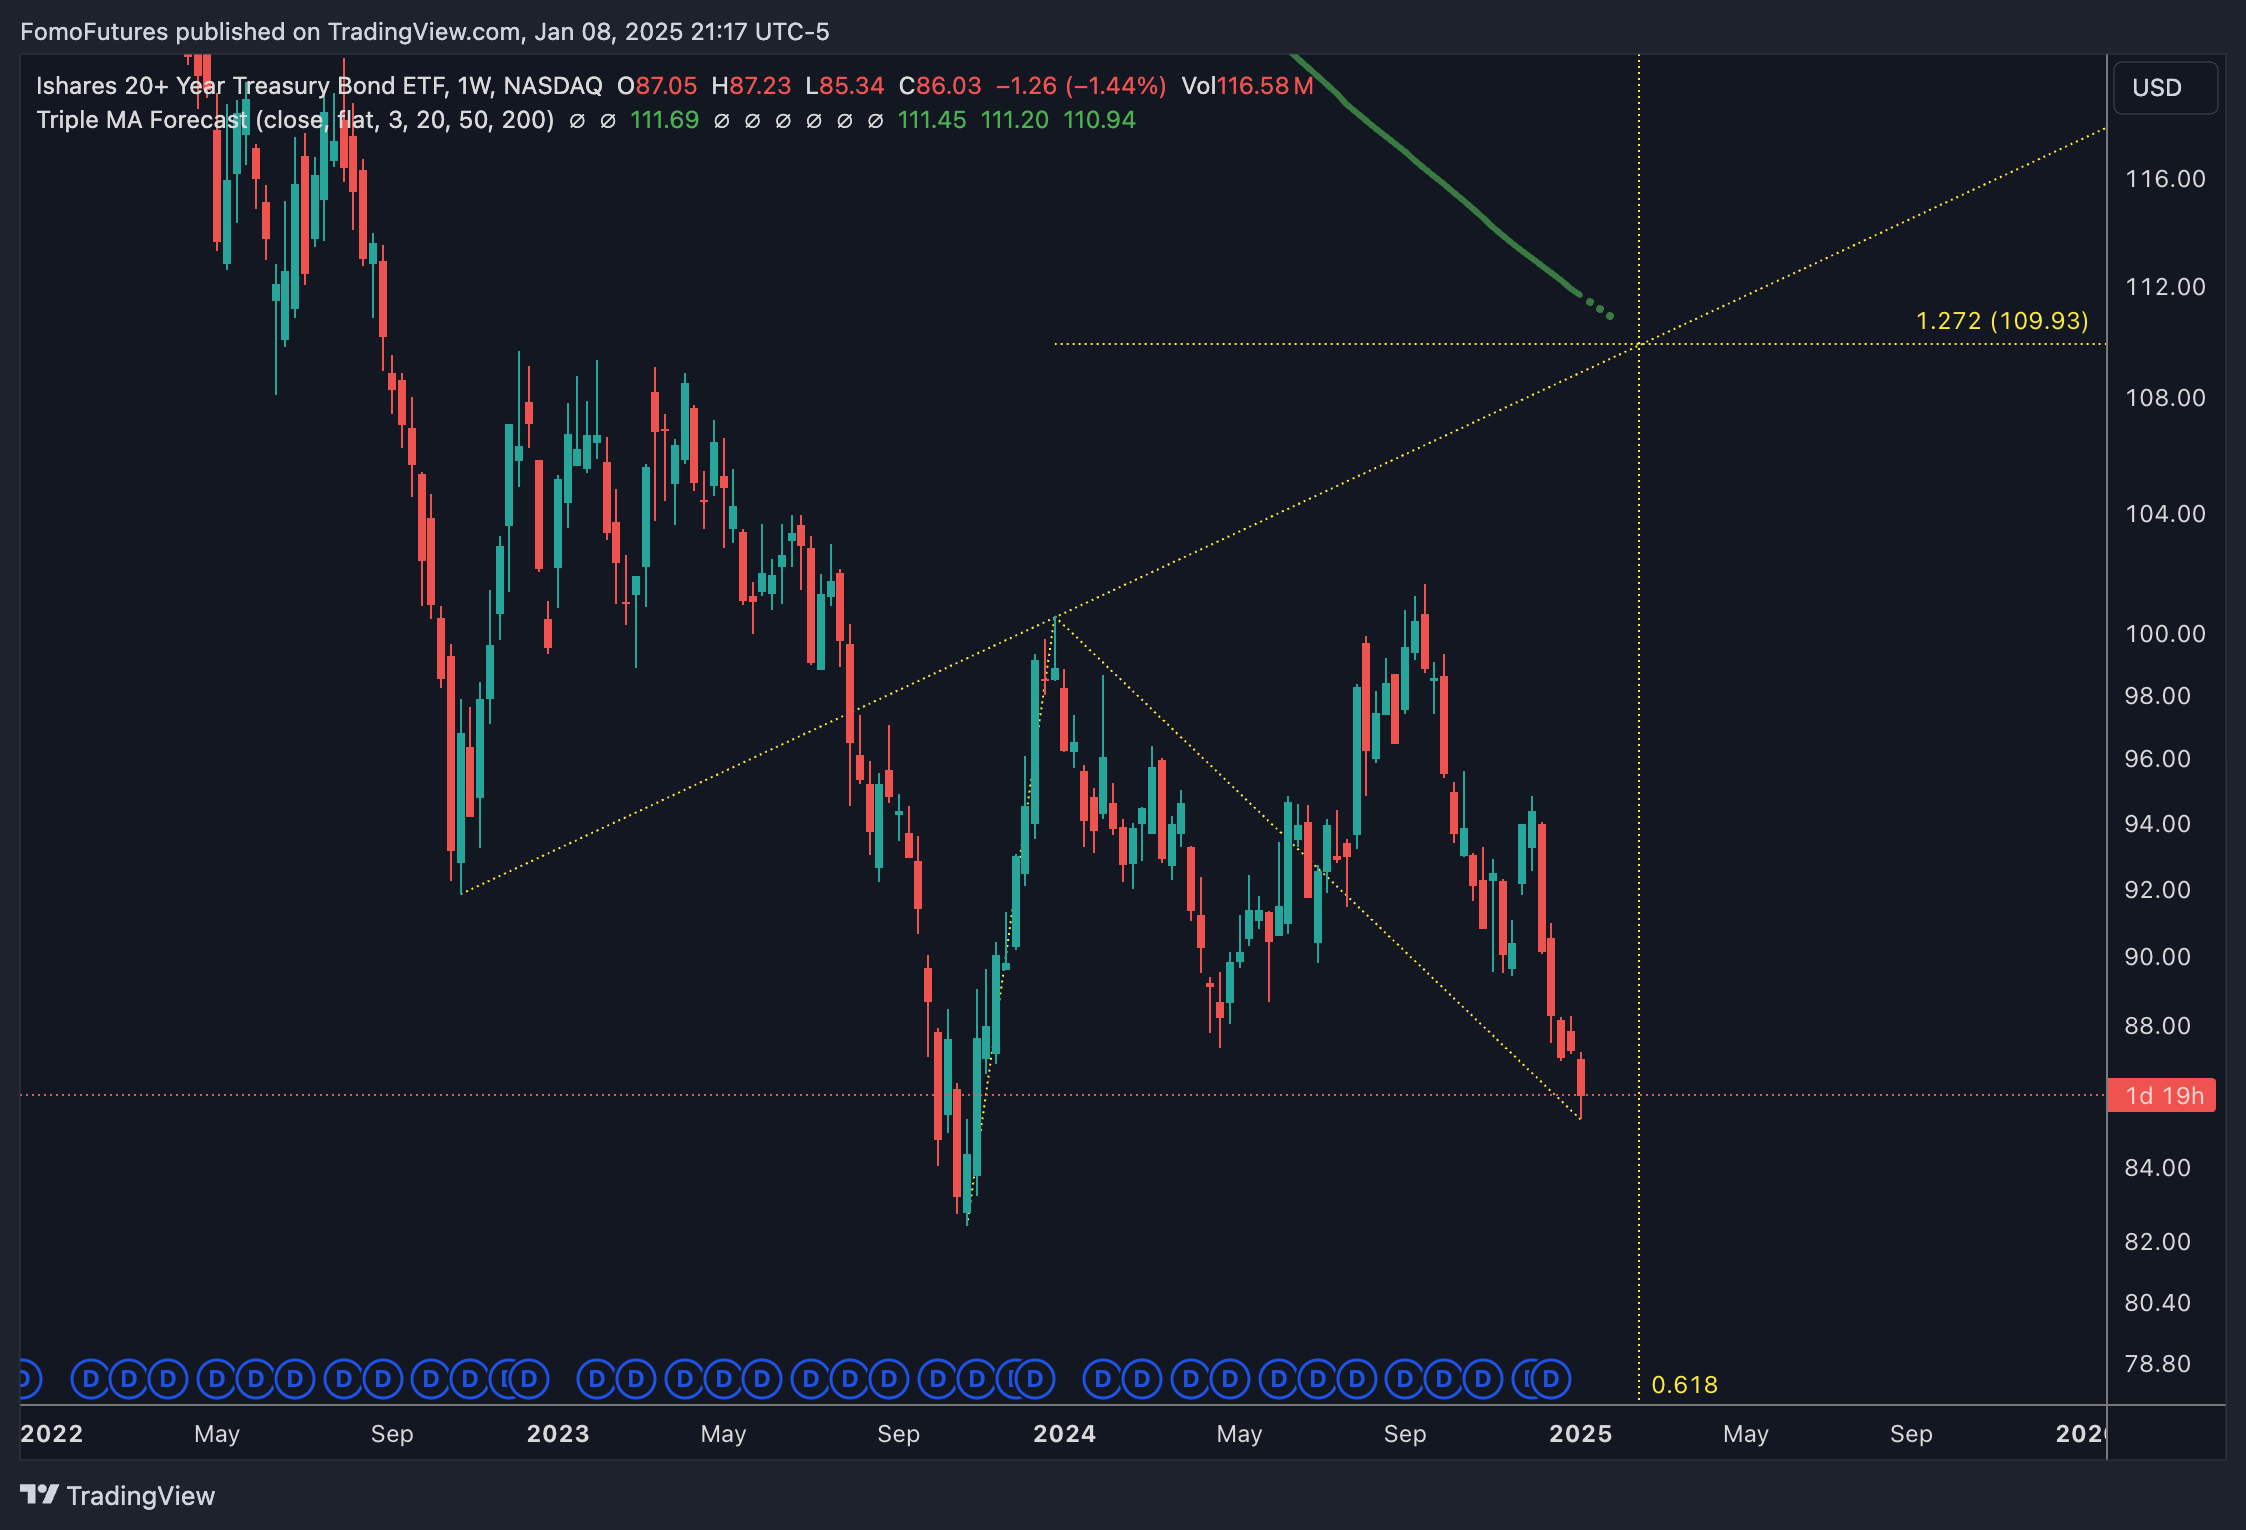Click the open value O87.05
2246x1530 pixels.
point(657,86)
